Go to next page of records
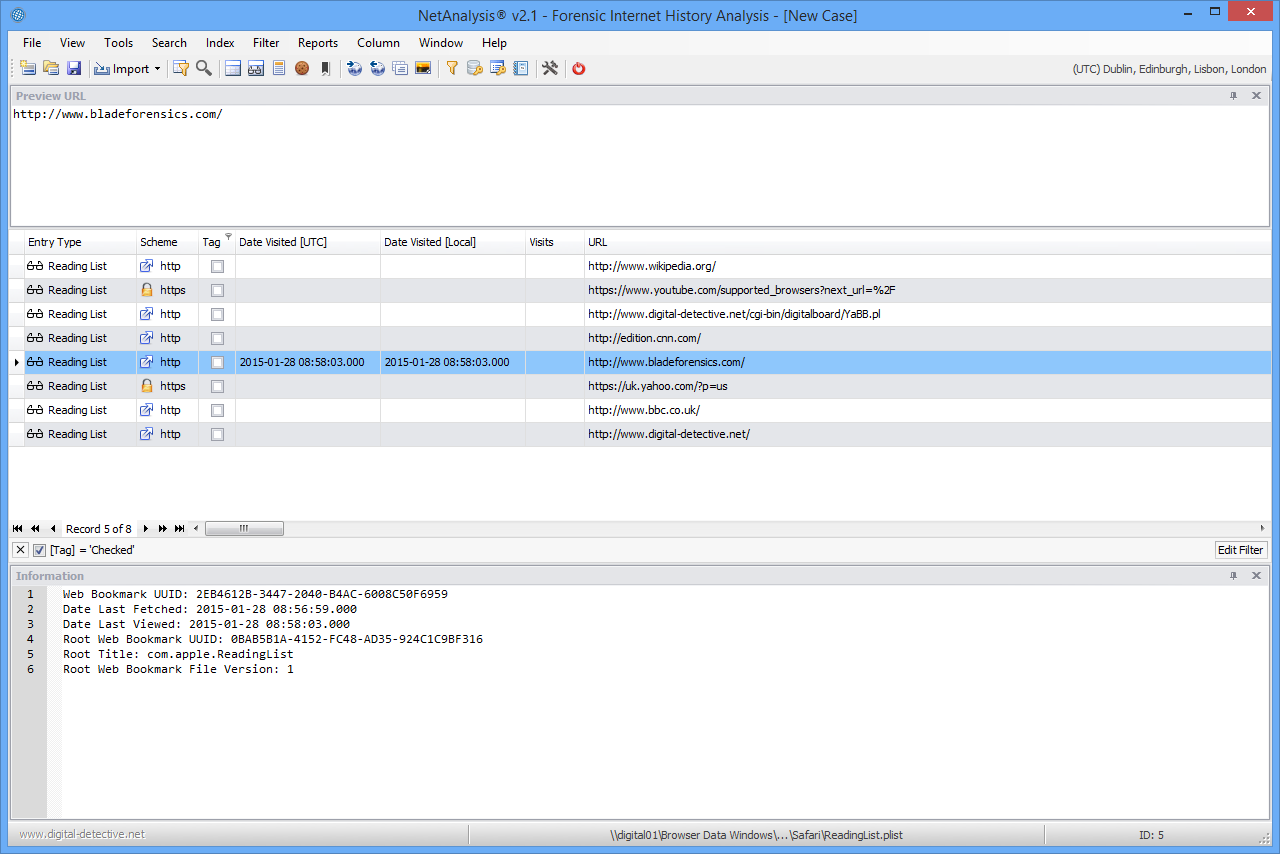Viewport: 1280px width, 854px height. tap(162, 528)
